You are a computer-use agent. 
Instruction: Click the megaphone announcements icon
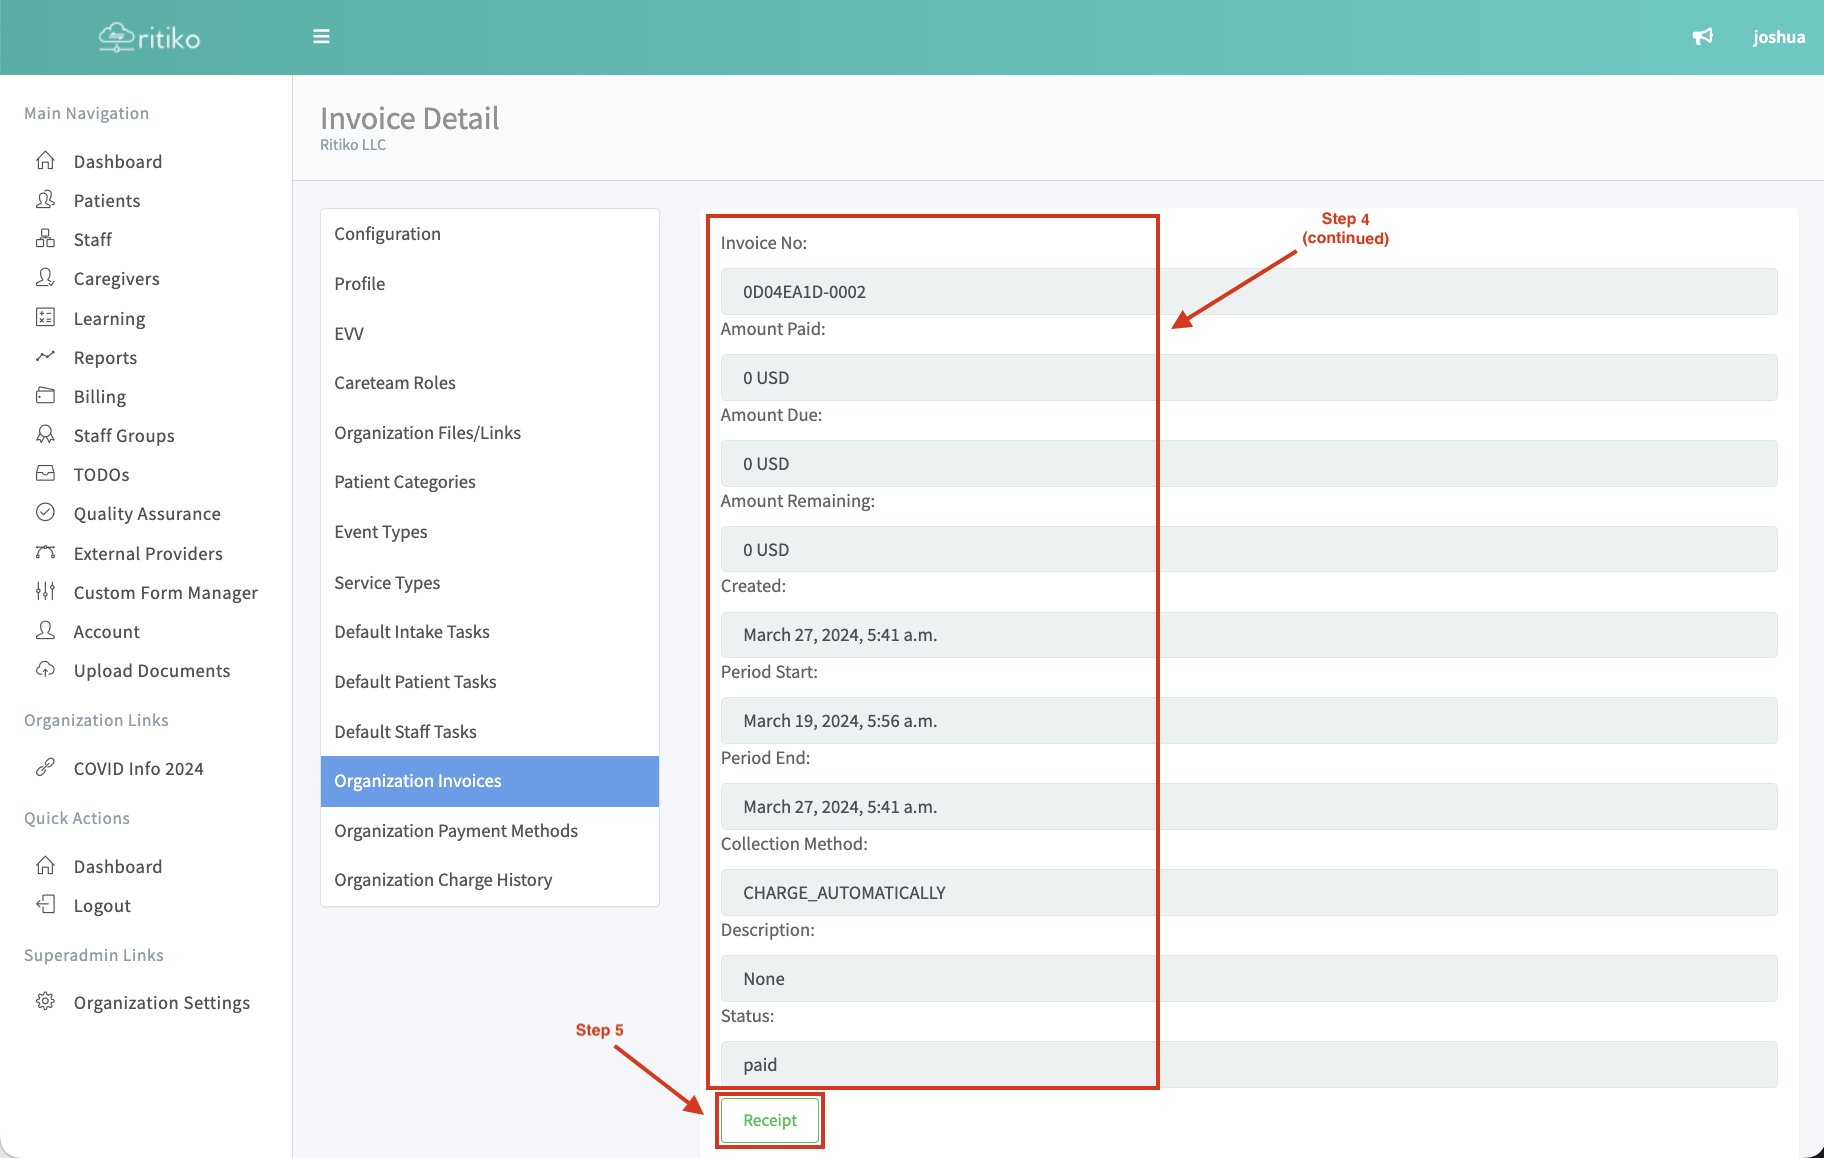click(x=1702, y=37)
